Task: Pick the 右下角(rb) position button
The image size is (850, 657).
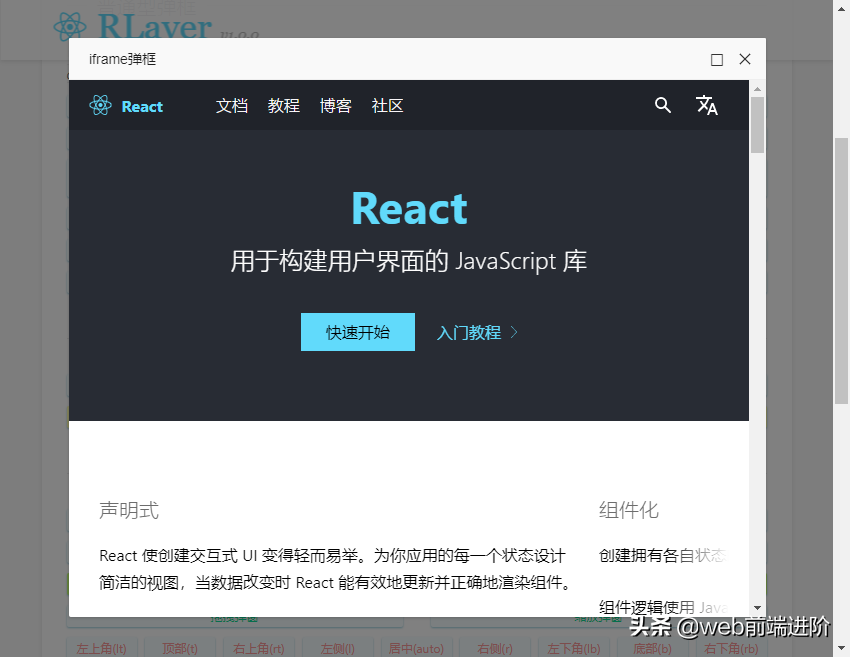Action: pos(730,648)
